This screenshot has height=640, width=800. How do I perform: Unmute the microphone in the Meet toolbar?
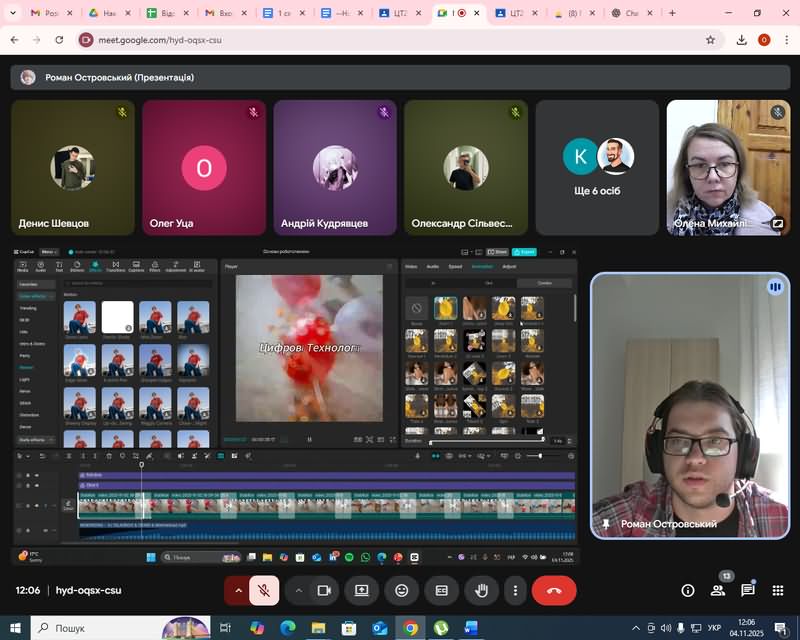[264, 591]
